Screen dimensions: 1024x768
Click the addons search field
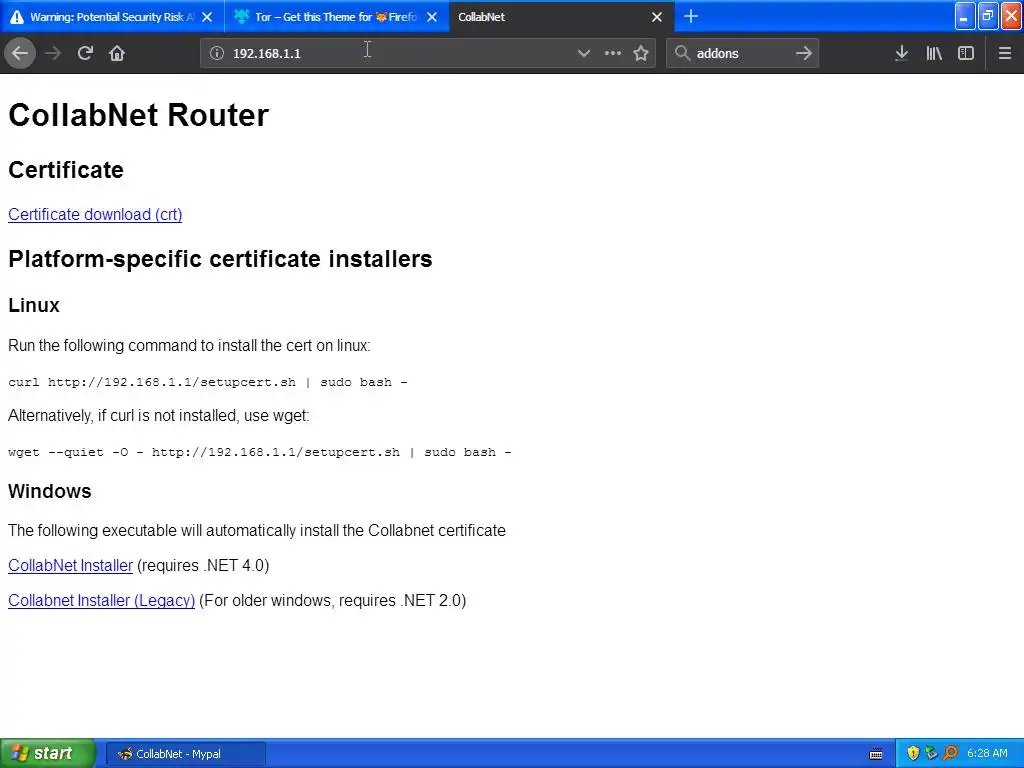coord(741,54)
